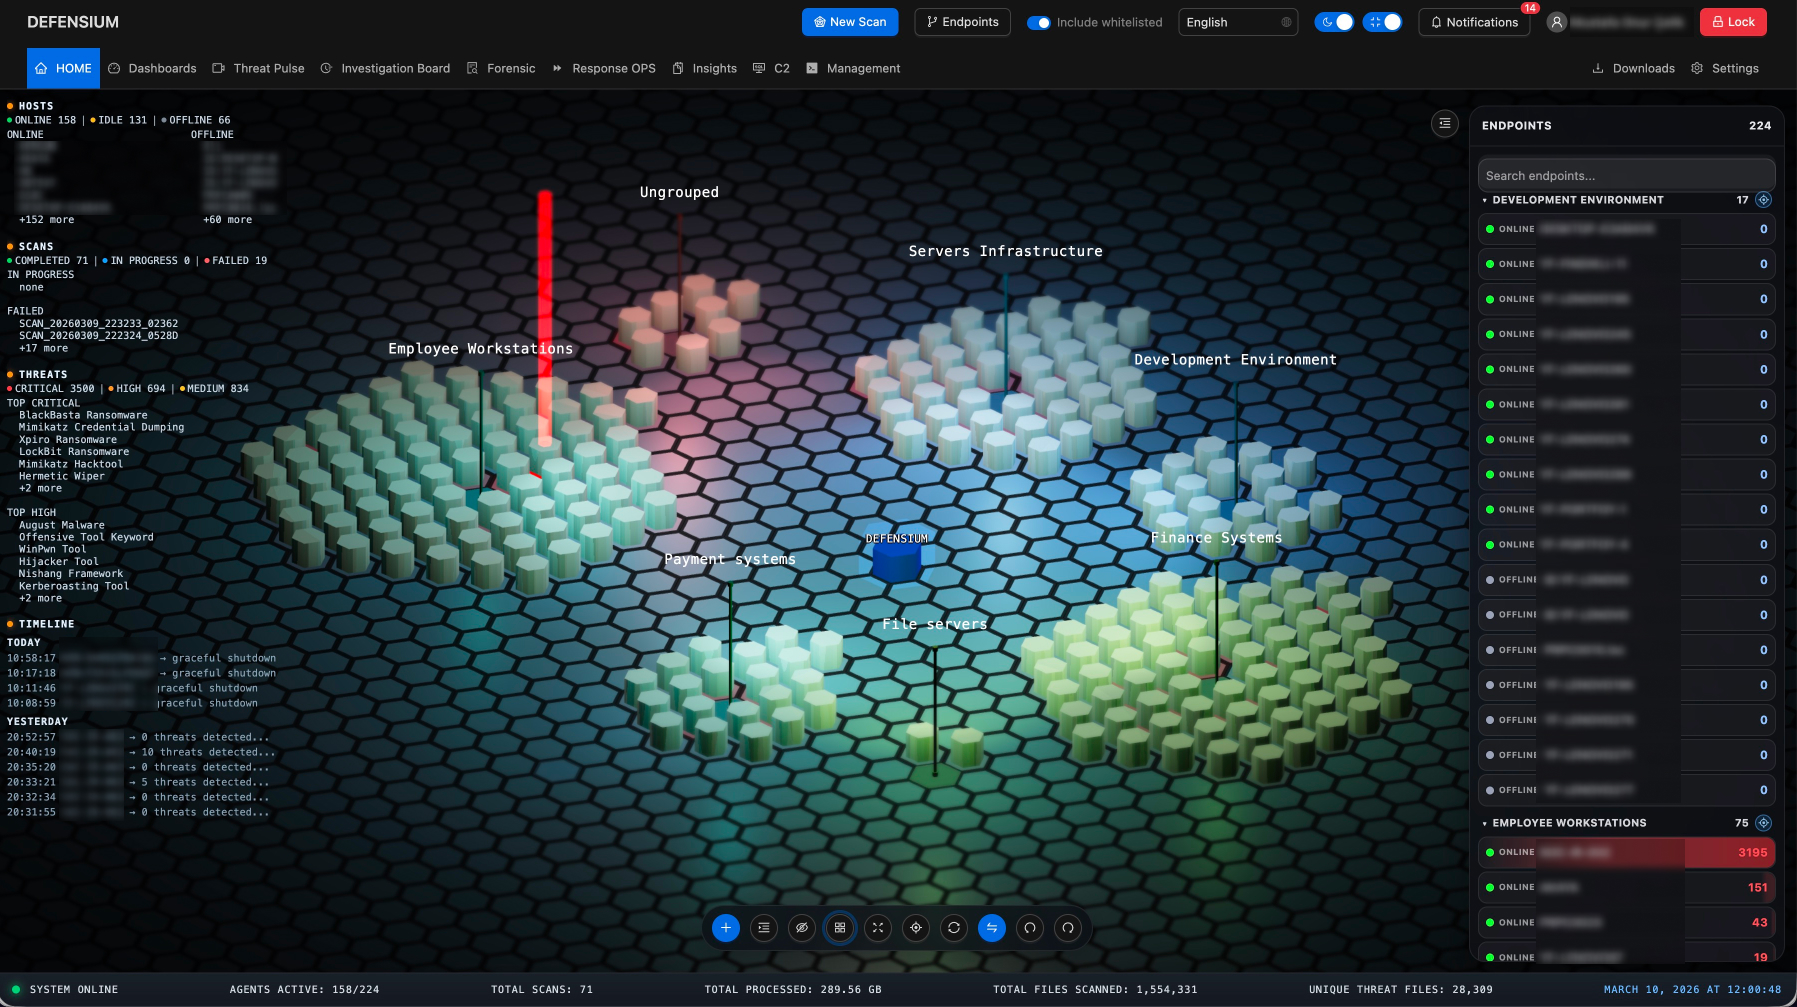Toggle the dark mode moon switch

tap(1334, 22)
